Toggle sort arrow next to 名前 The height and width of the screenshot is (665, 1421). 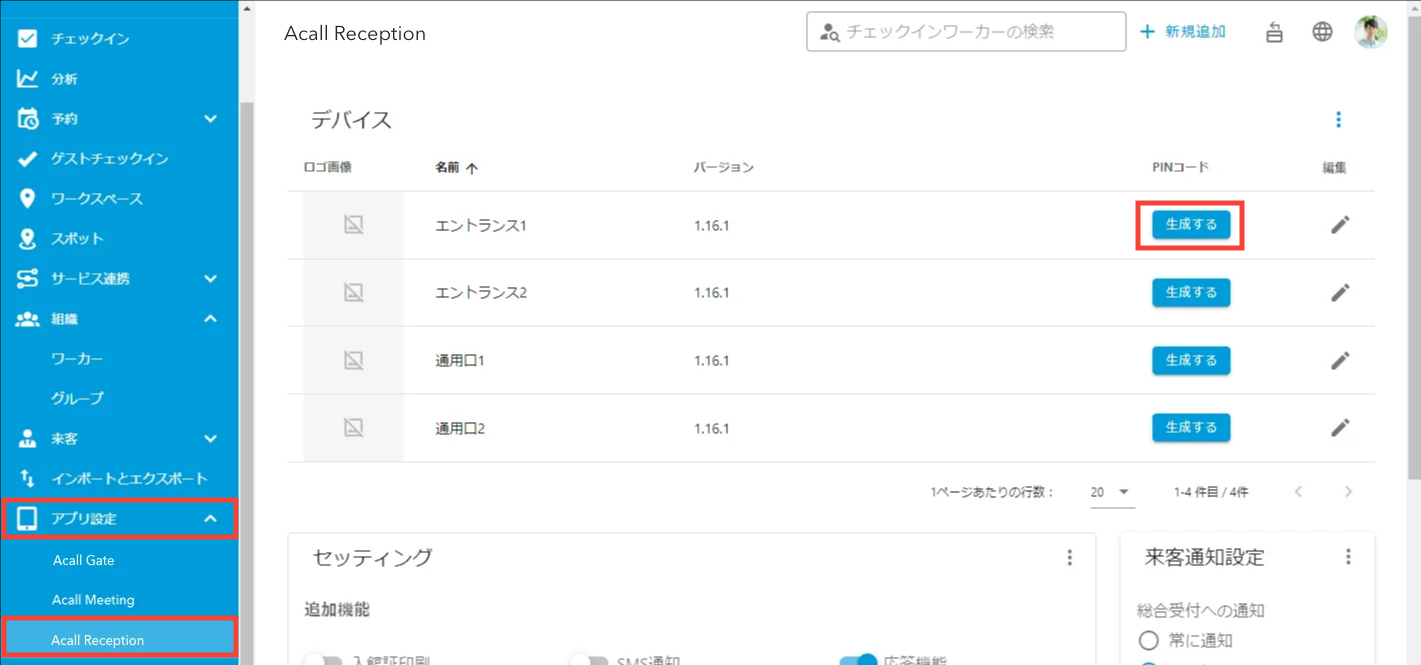pyautogui.click(x=472, y=168)
